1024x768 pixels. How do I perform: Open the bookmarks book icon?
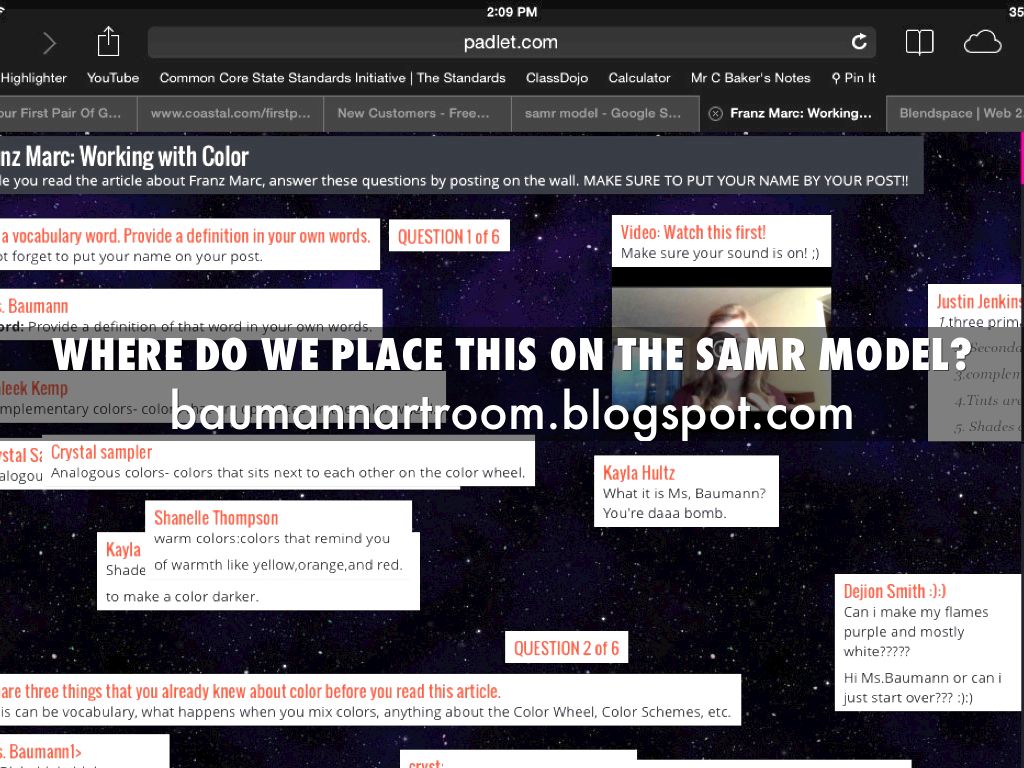(x=919, y=42)
